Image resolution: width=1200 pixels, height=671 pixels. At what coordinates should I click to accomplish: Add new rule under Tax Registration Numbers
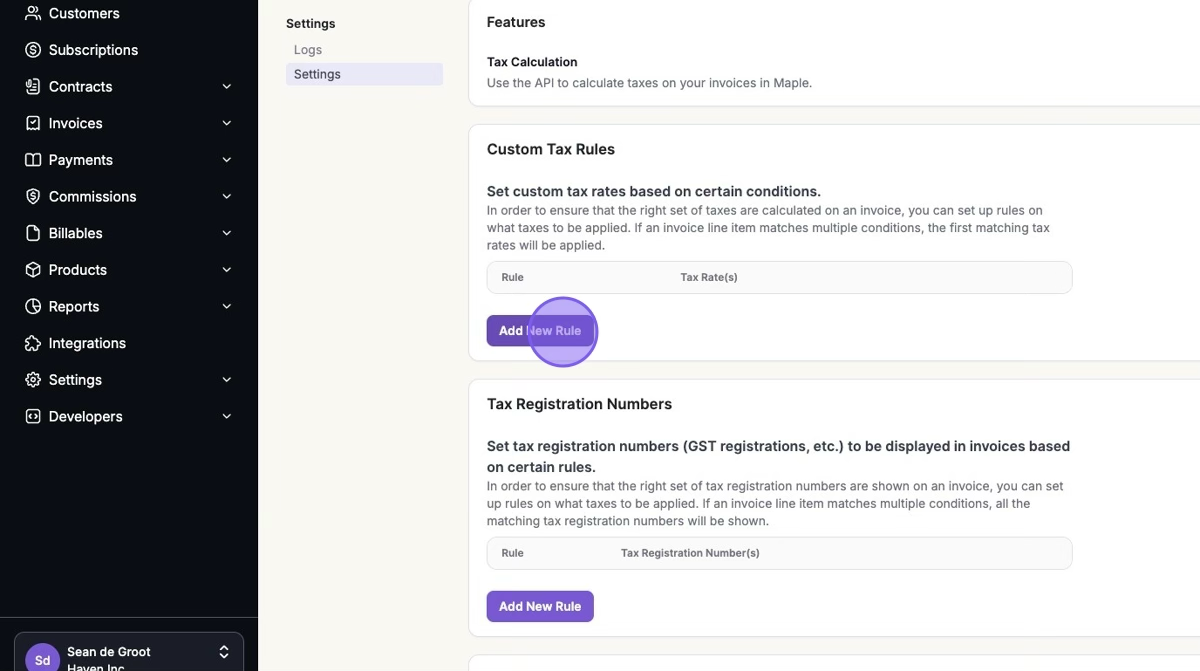540,606
